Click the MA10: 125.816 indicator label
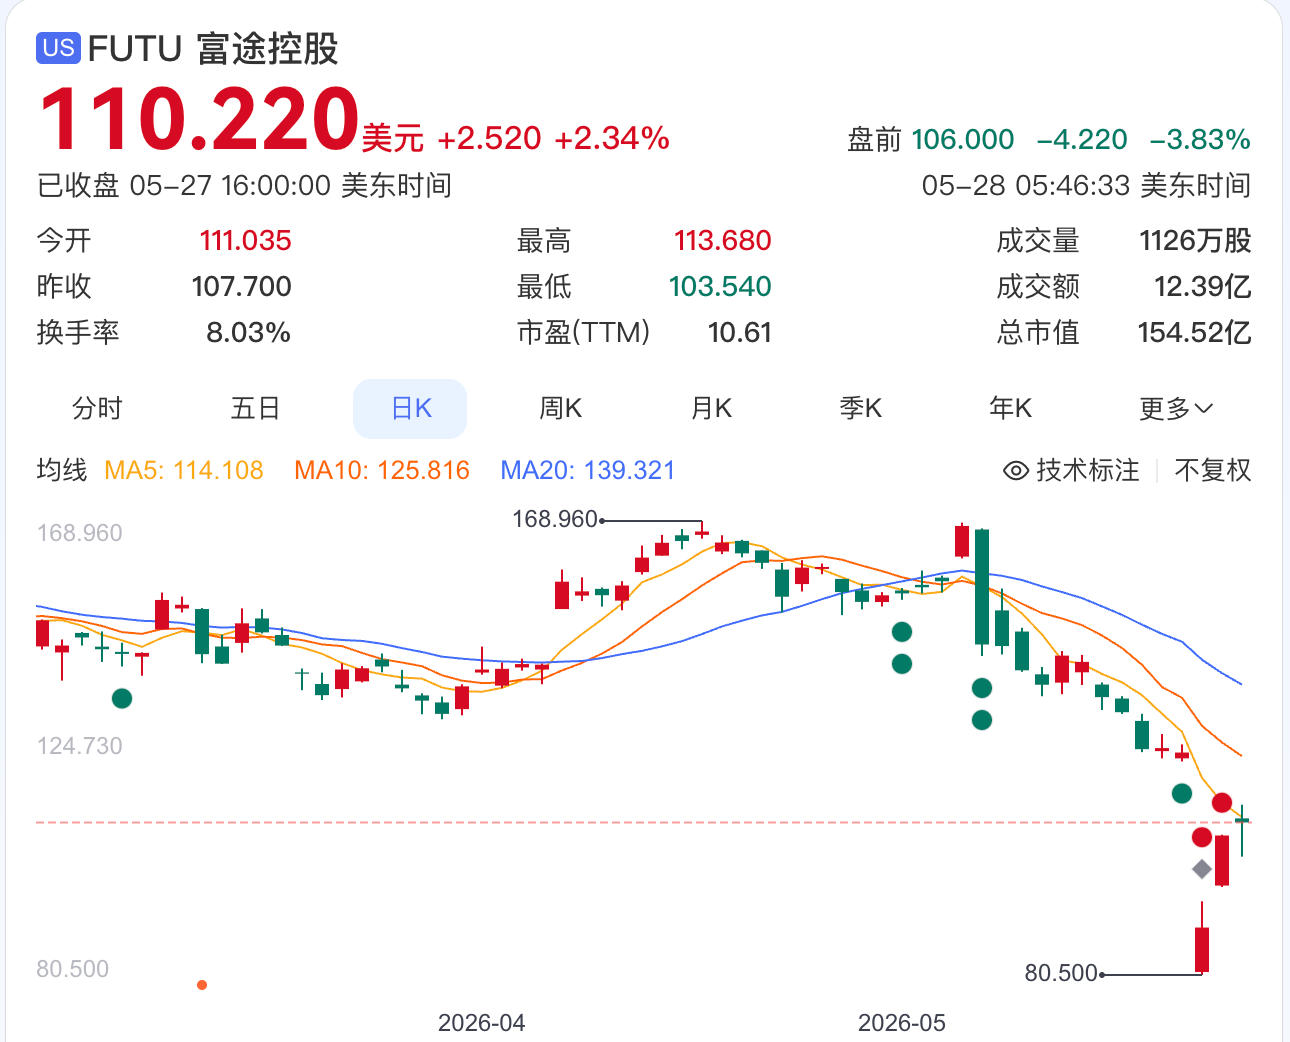Screen dimensions: 1290x1042 tap(382, 470)
